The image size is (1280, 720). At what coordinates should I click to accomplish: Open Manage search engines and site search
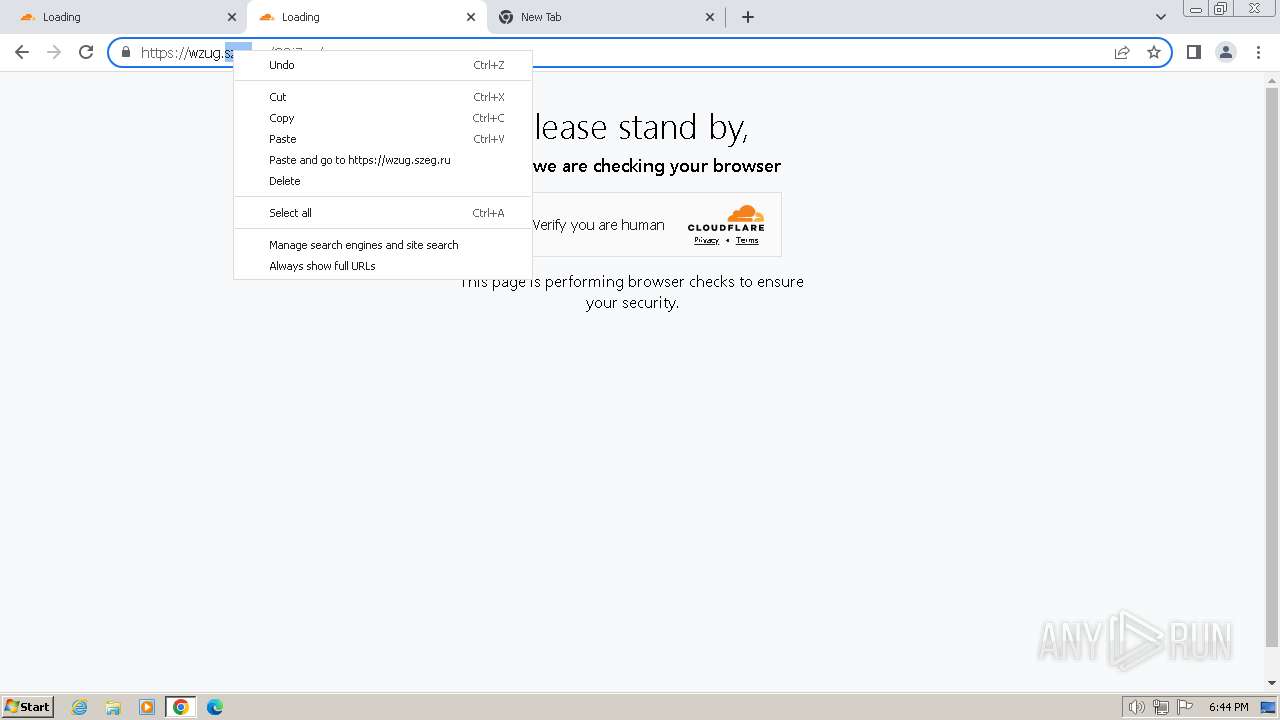(383, 245)
